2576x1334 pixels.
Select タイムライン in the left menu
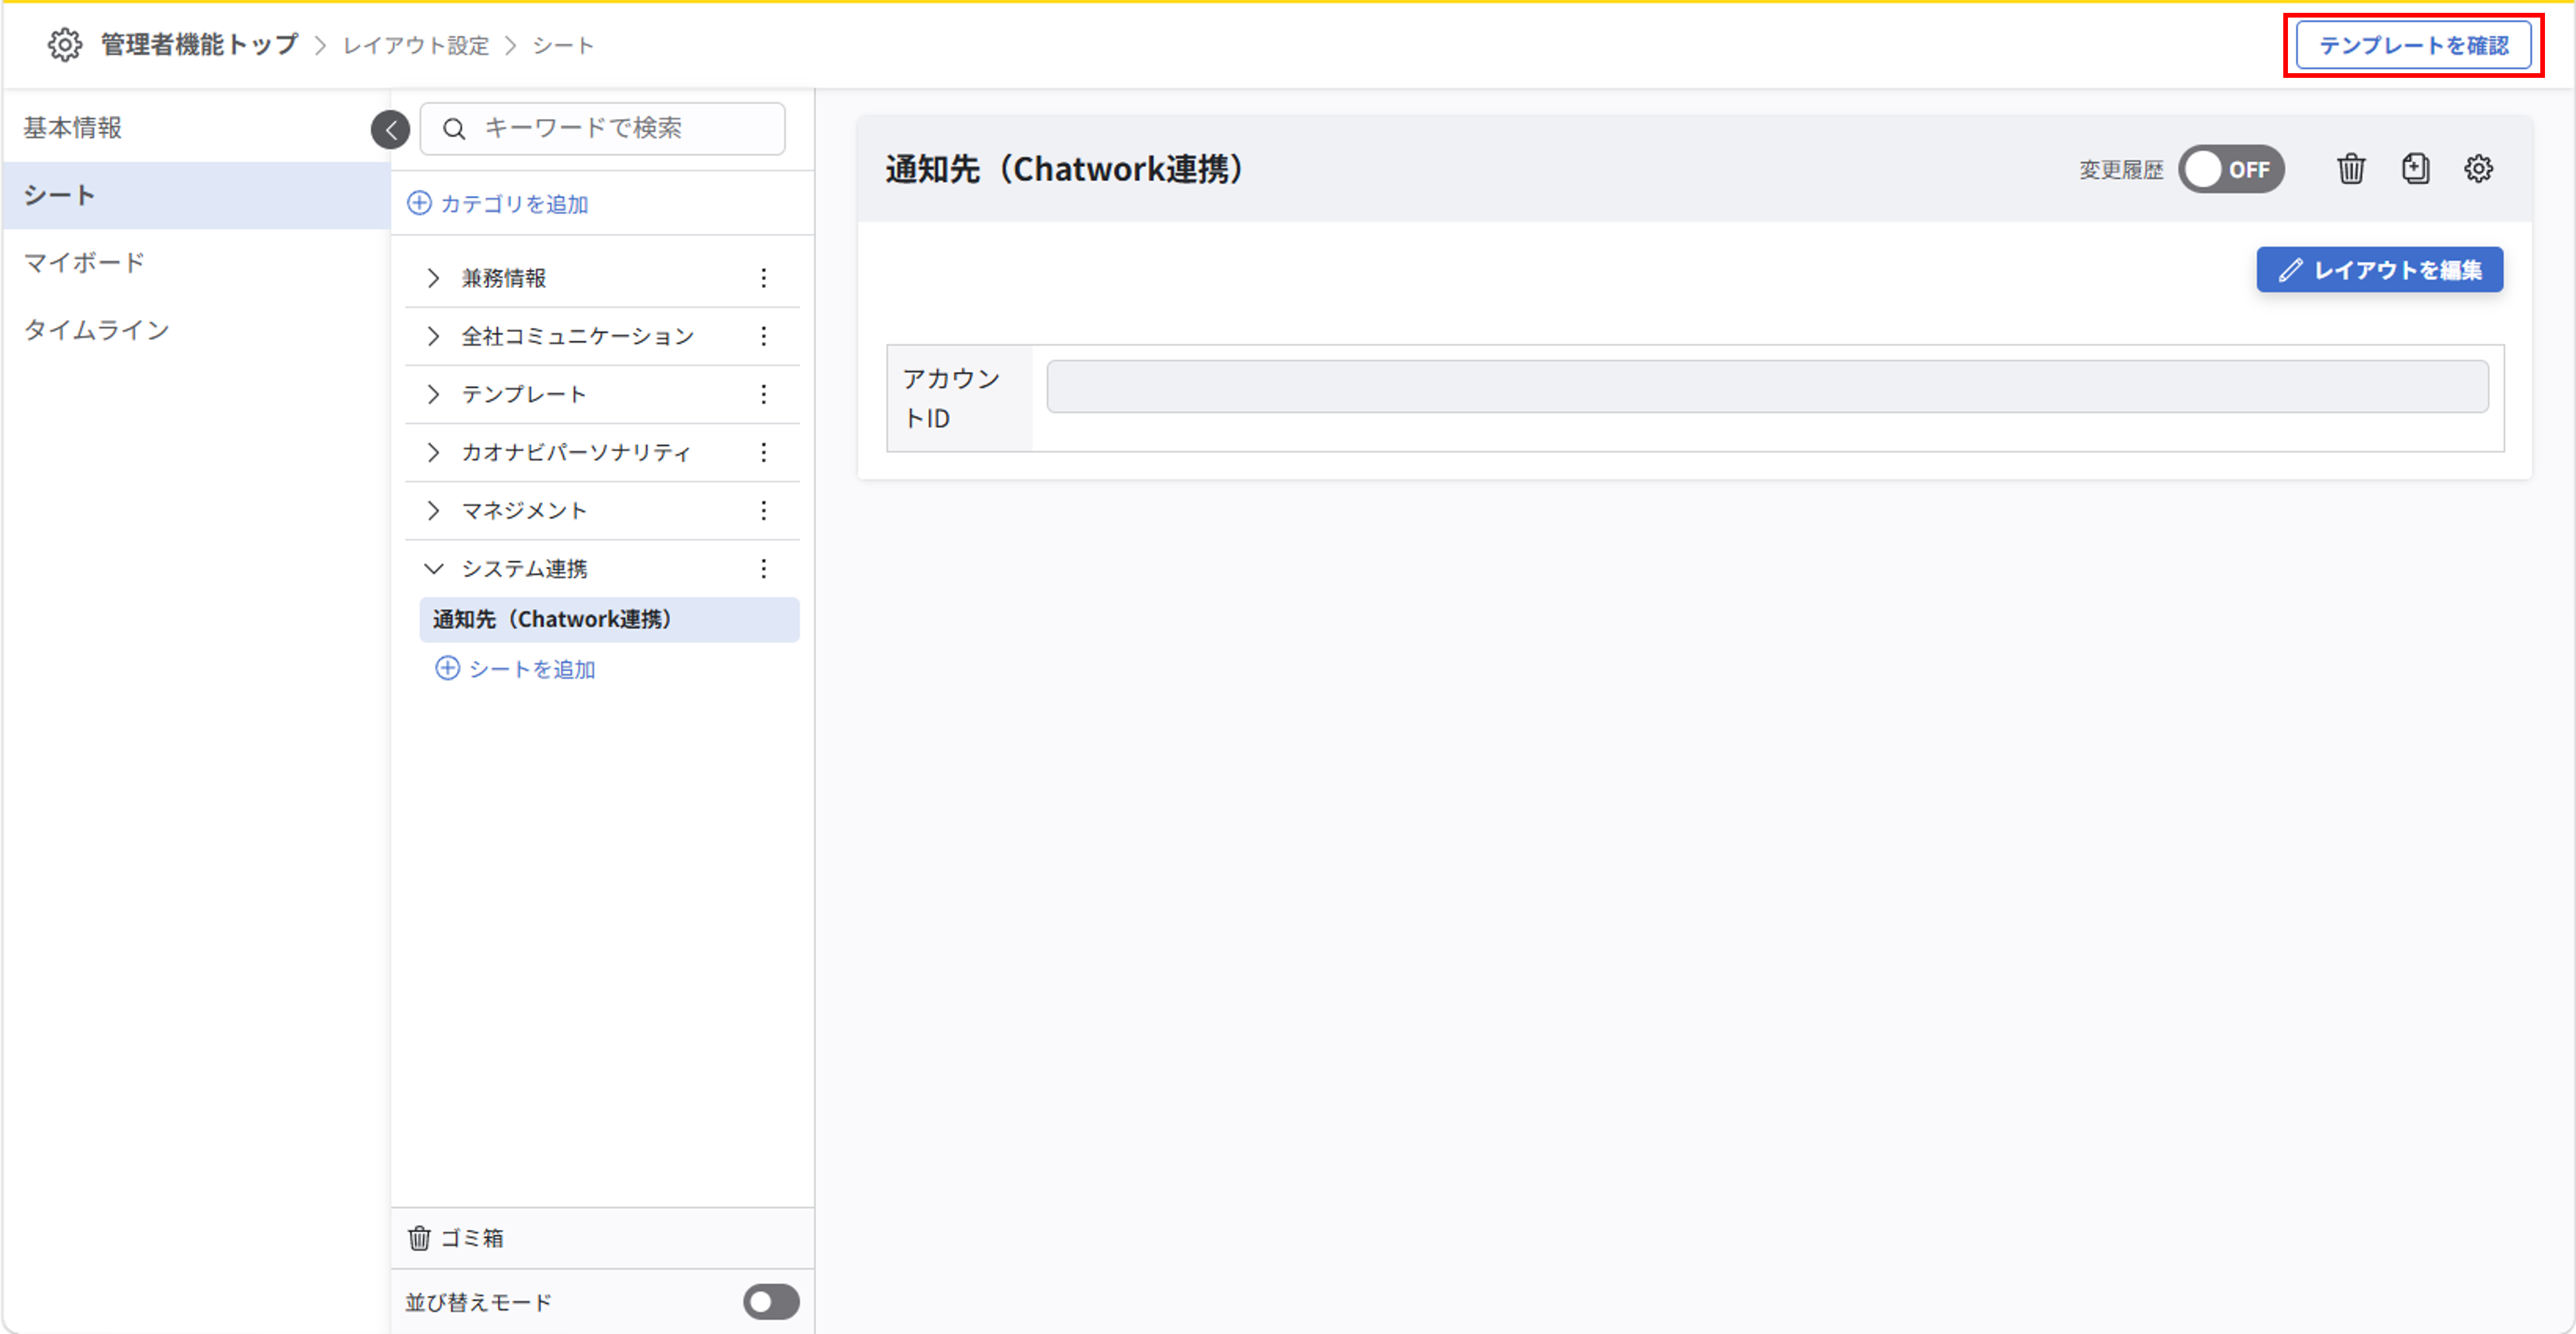coord(196,329)
